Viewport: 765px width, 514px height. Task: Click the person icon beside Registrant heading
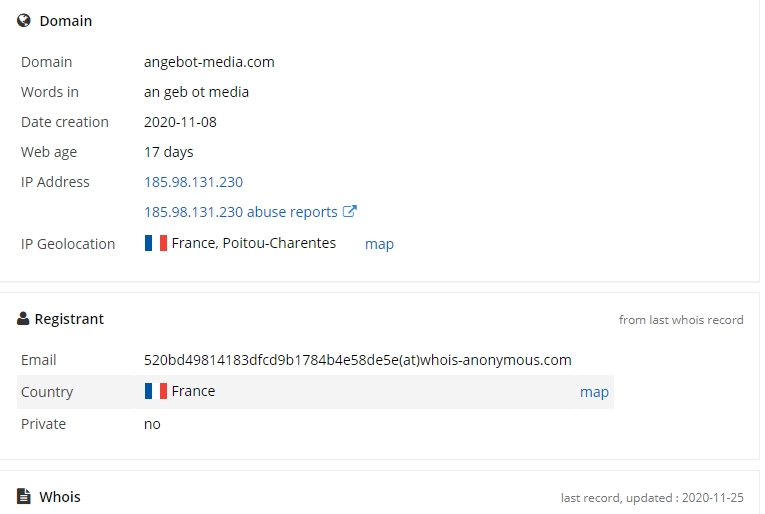[x=23, y=319]
